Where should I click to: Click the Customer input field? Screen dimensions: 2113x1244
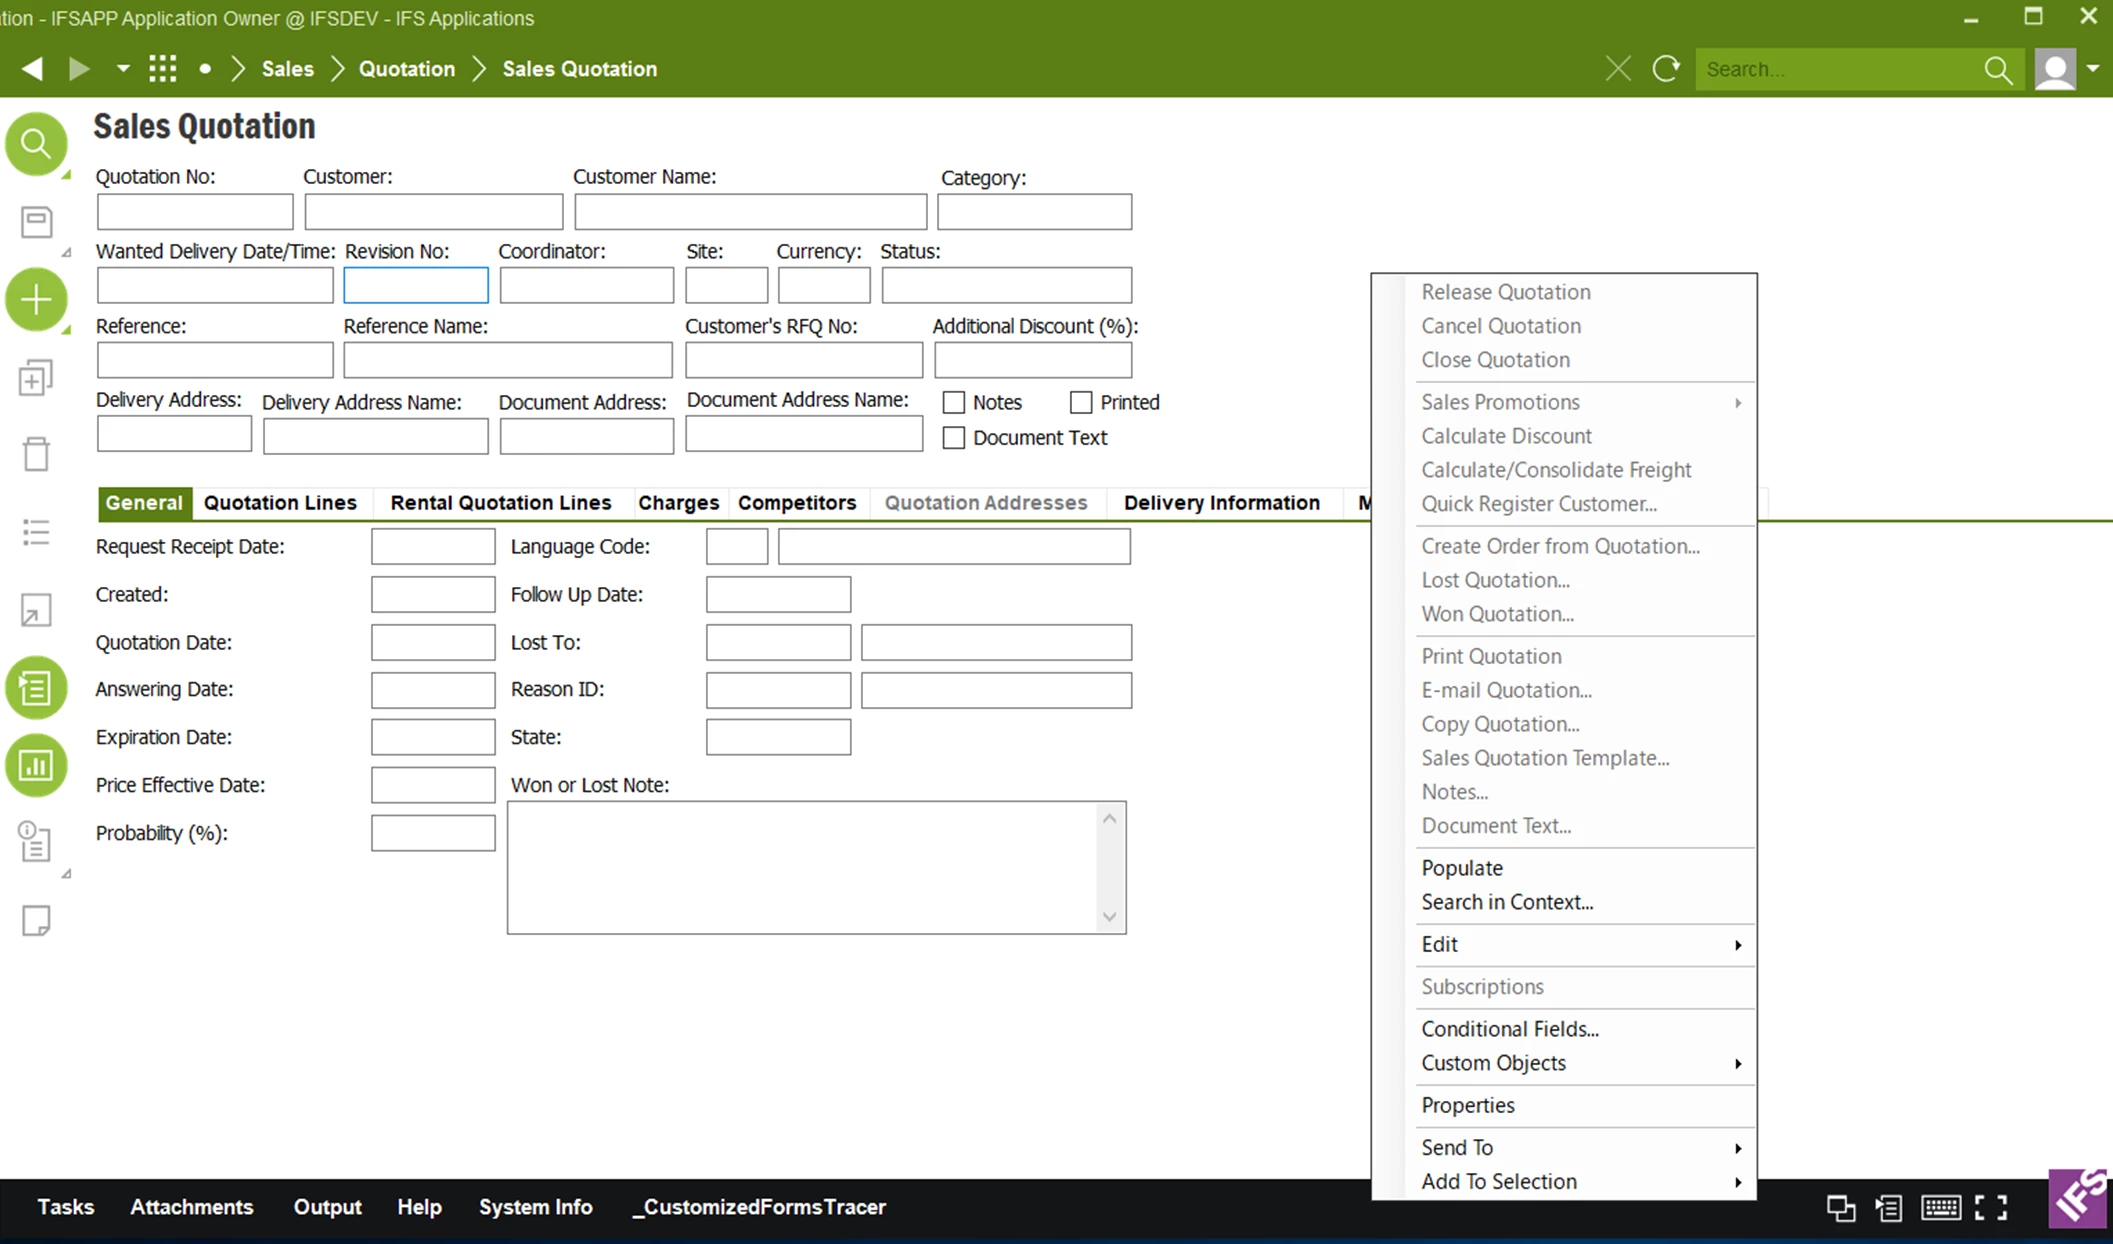(x=434, y=212)
